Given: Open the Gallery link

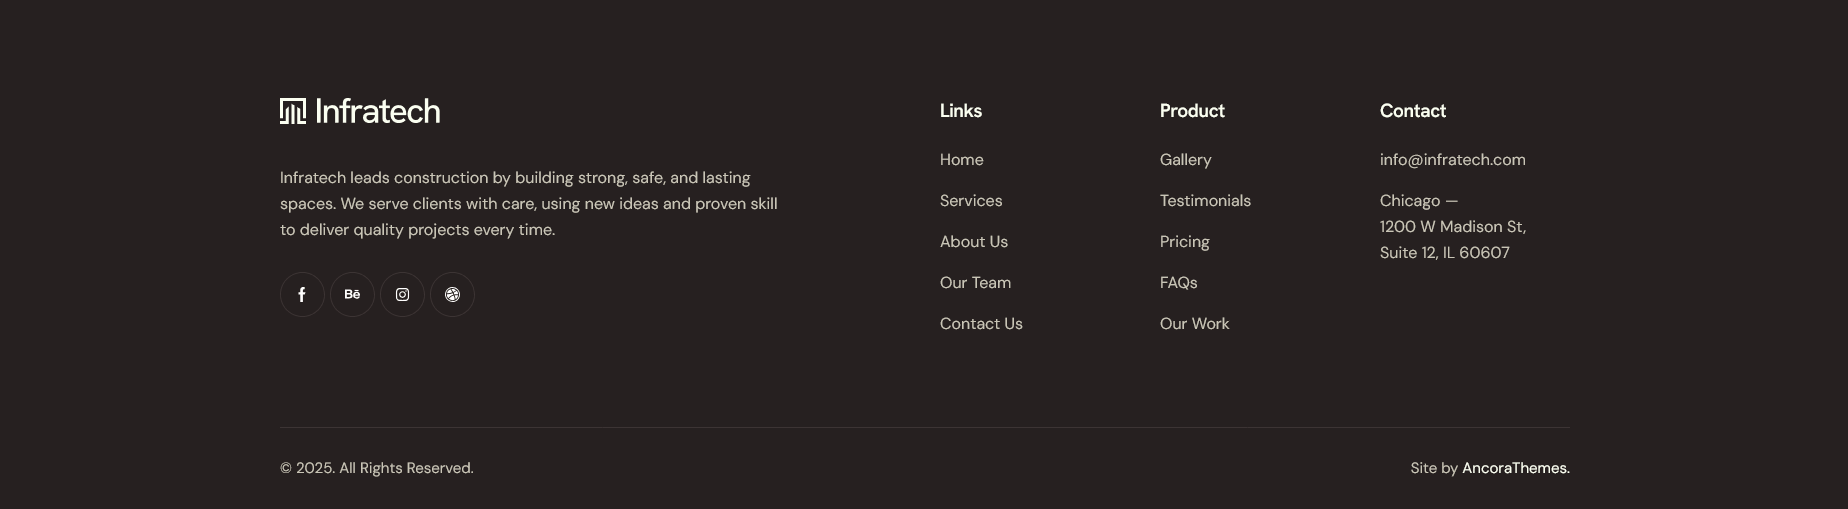Looking at the screenshot, I should point(1185,160).
